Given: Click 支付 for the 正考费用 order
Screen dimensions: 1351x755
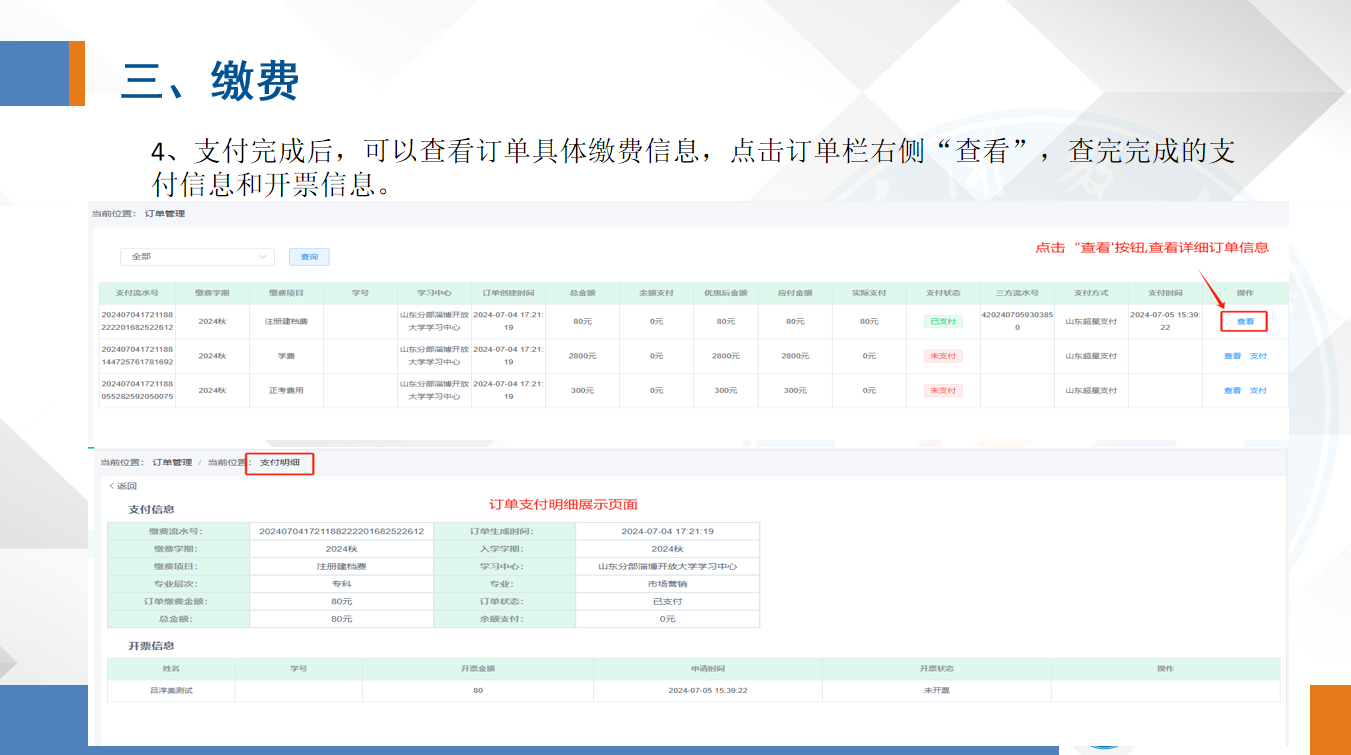Looking at the screenshot, I should (x=1258, y=391).
